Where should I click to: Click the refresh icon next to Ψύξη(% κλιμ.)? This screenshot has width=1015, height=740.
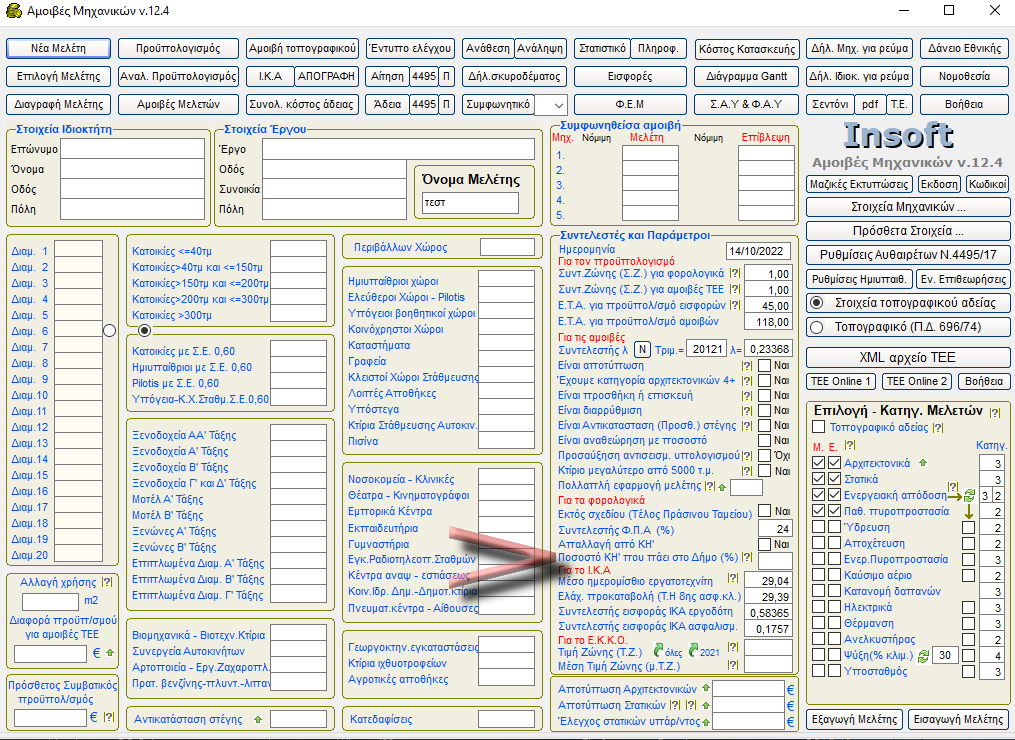[923, 655]
